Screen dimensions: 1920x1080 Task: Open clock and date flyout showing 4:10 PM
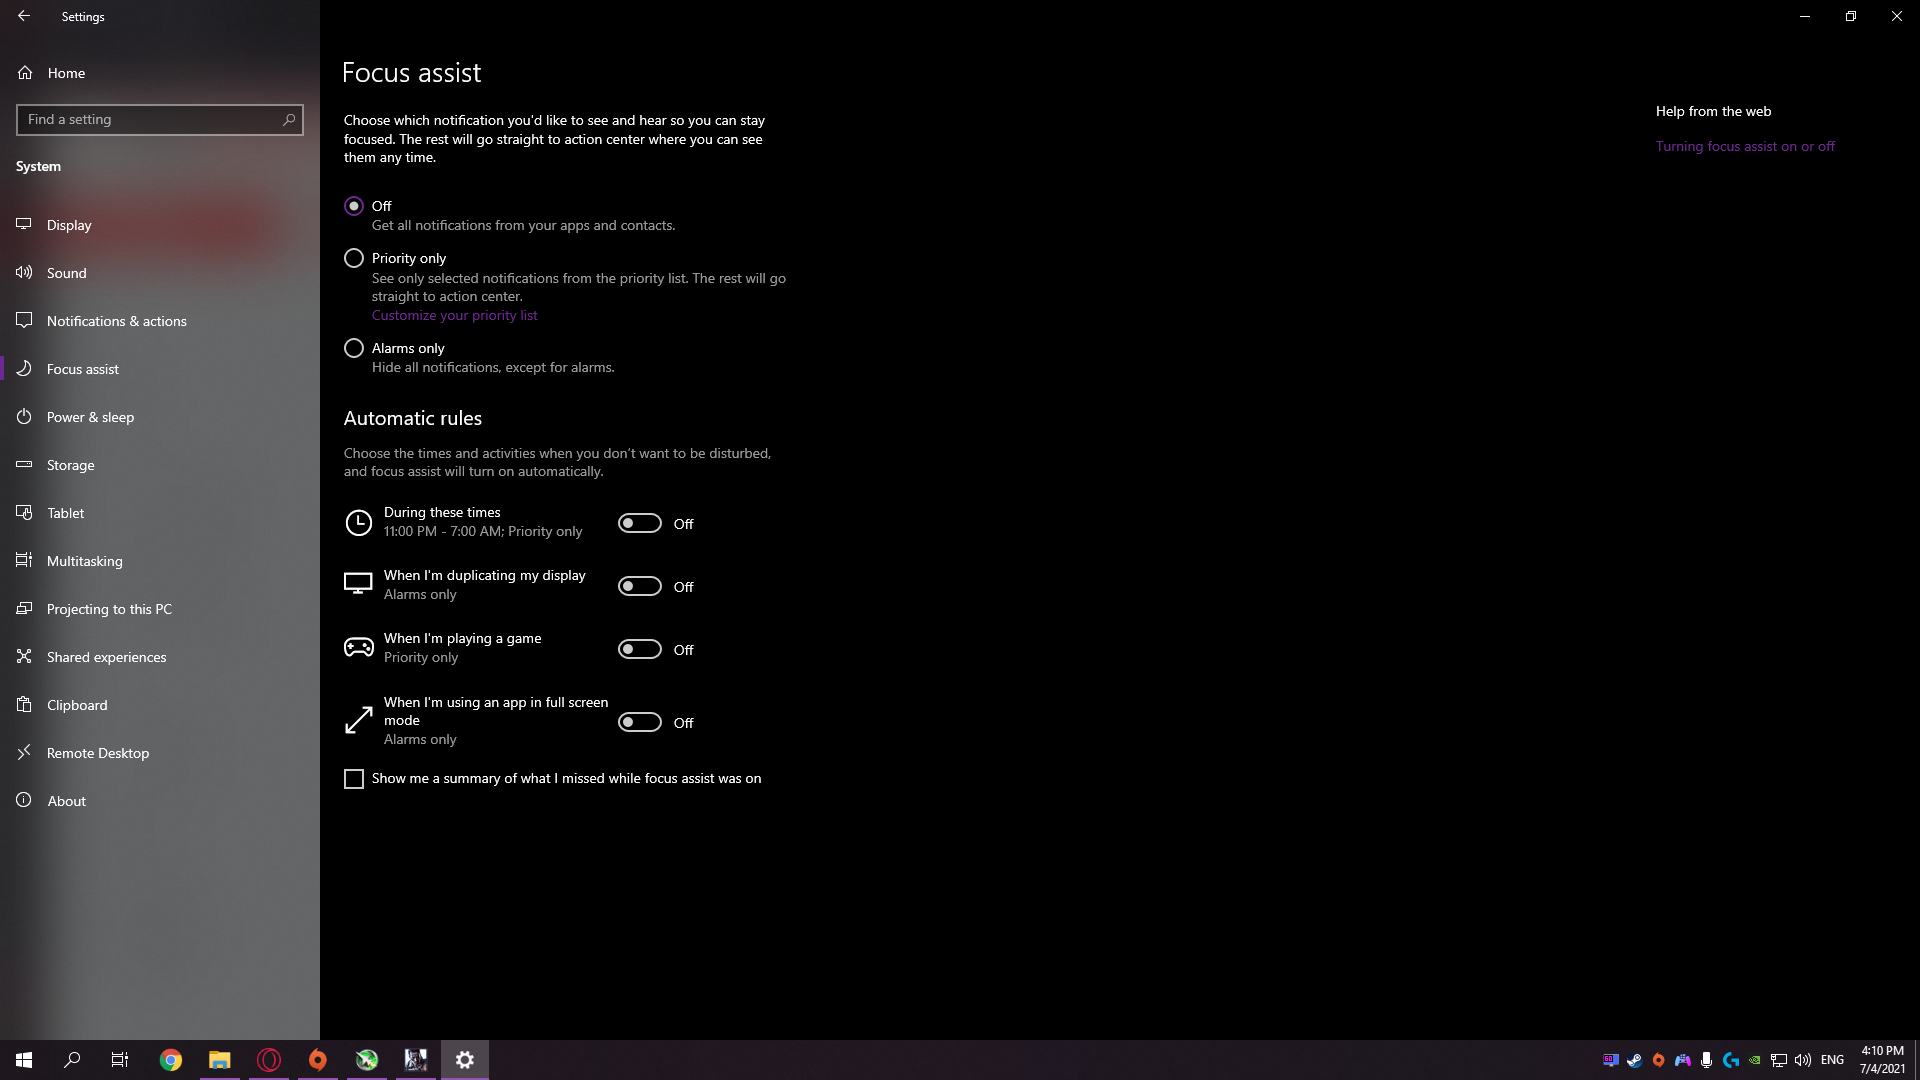[x=1882, y=1060]
